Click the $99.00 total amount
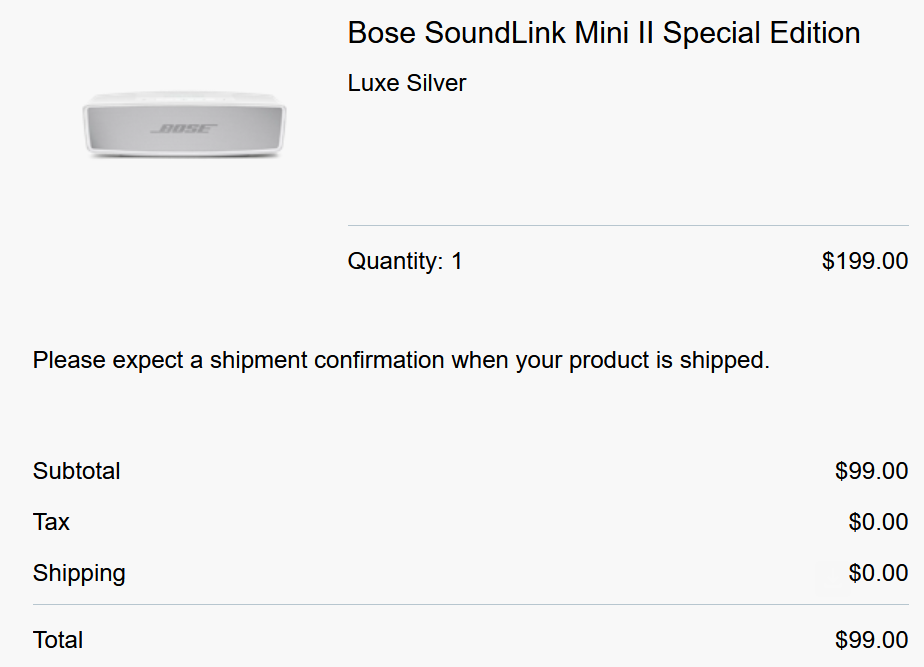The width and height of the screenshot is (924, 667). tap(871, 640)
